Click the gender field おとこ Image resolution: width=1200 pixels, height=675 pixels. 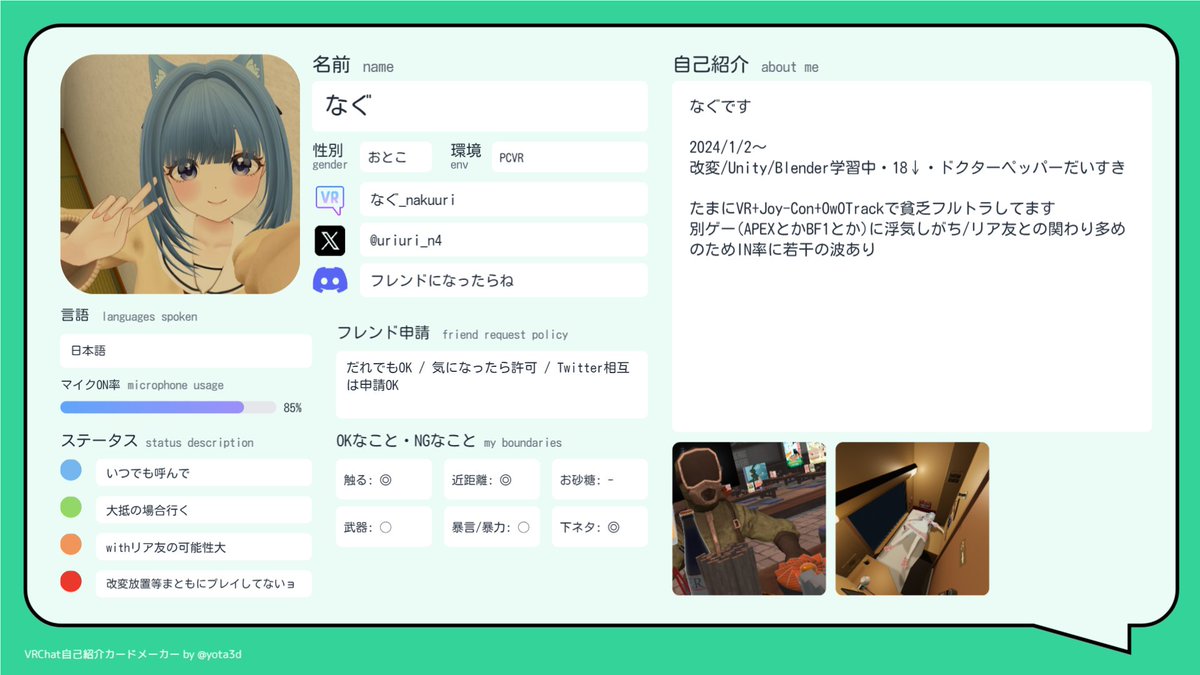[x=396, y=157]
